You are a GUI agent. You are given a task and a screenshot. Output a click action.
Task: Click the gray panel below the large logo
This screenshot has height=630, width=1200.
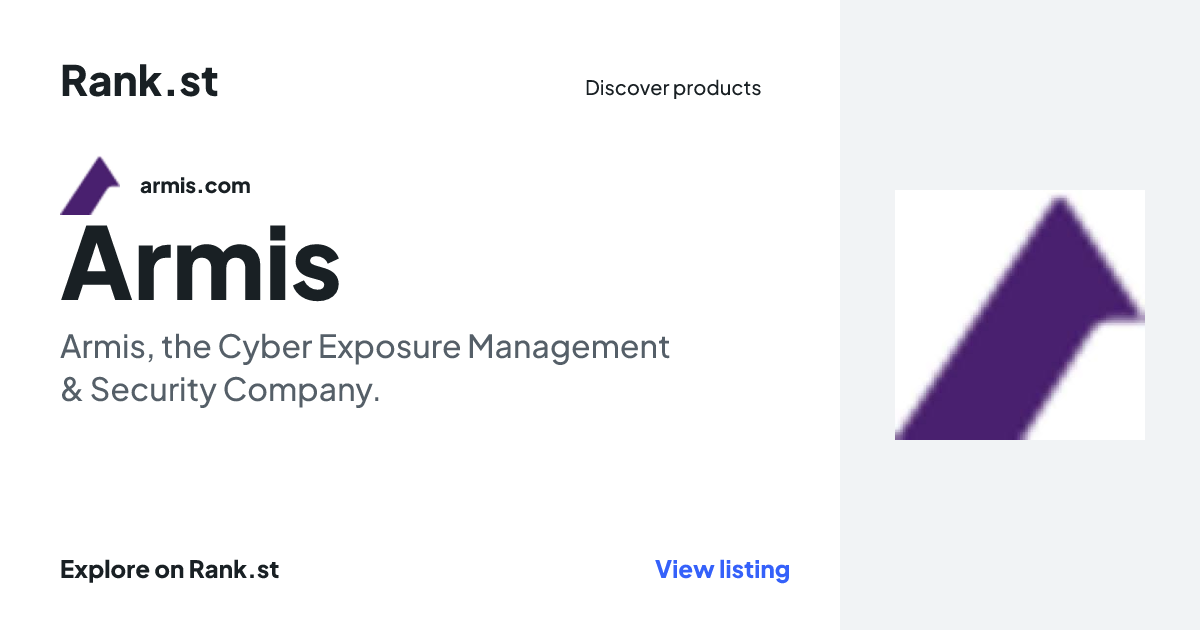point(1020,535)
